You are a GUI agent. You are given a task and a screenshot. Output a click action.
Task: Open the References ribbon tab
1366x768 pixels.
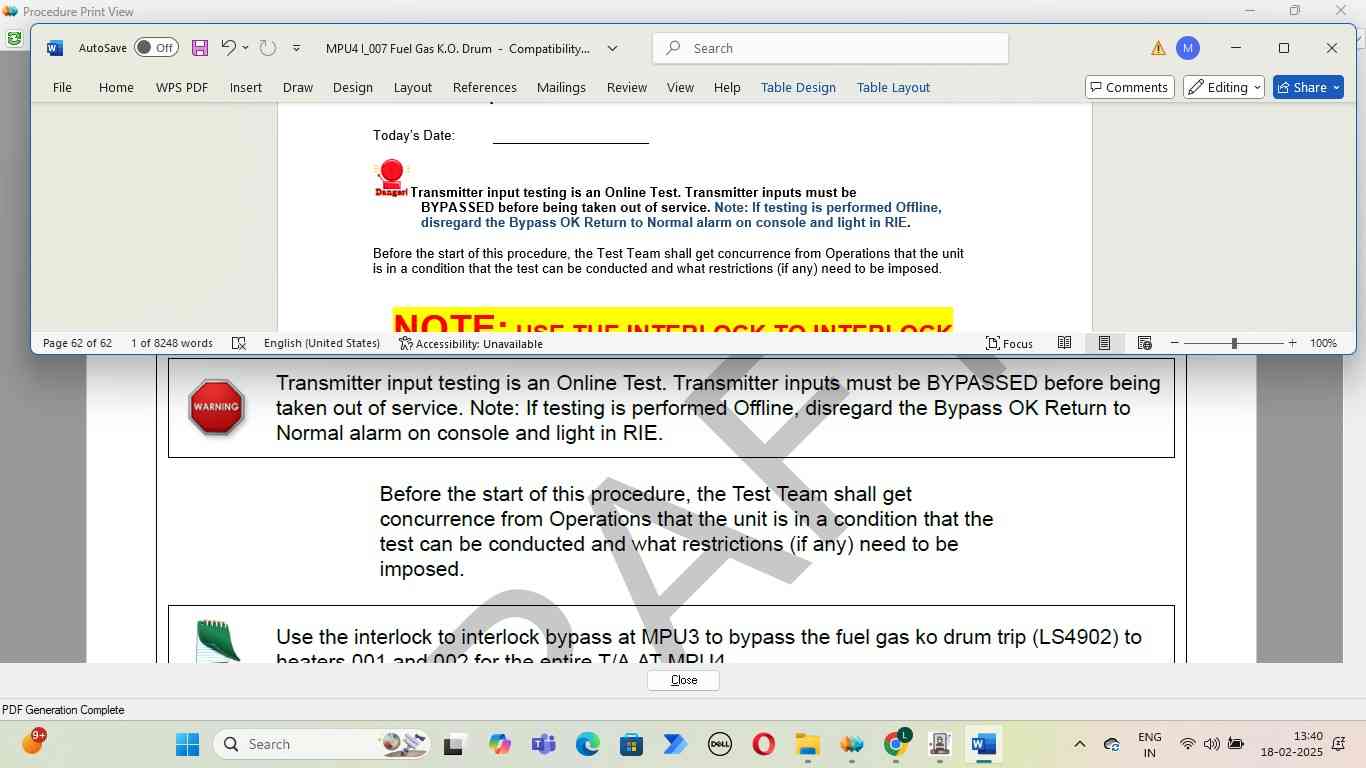[x=484, y=87]
